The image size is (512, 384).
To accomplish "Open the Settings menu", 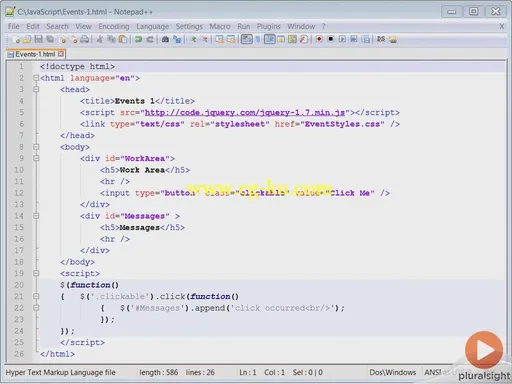I will [x=189, y=26].
